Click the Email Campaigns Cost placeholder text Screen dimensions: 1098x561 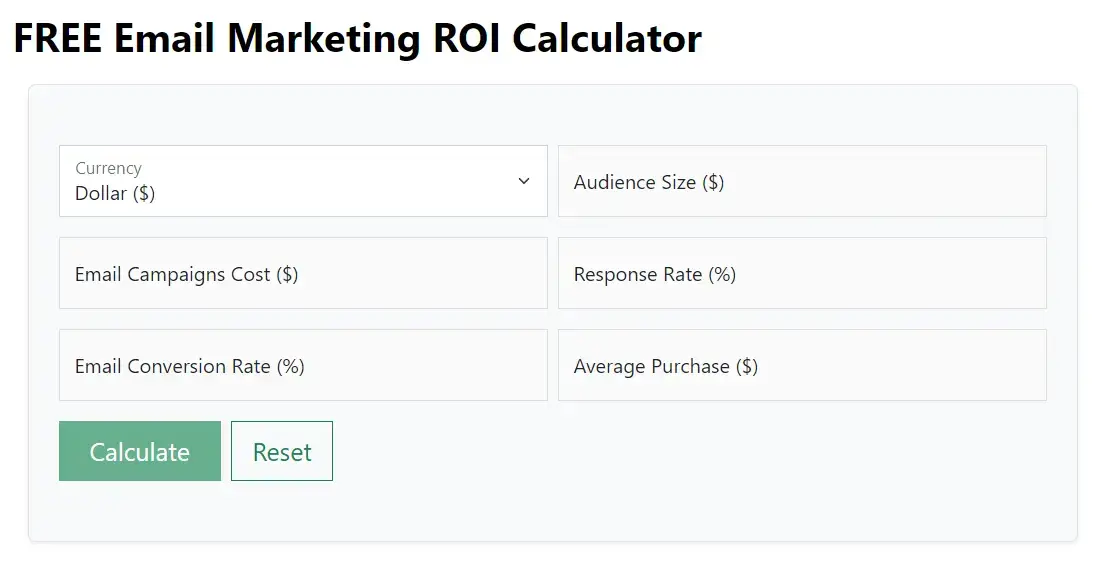coord(186,275)
